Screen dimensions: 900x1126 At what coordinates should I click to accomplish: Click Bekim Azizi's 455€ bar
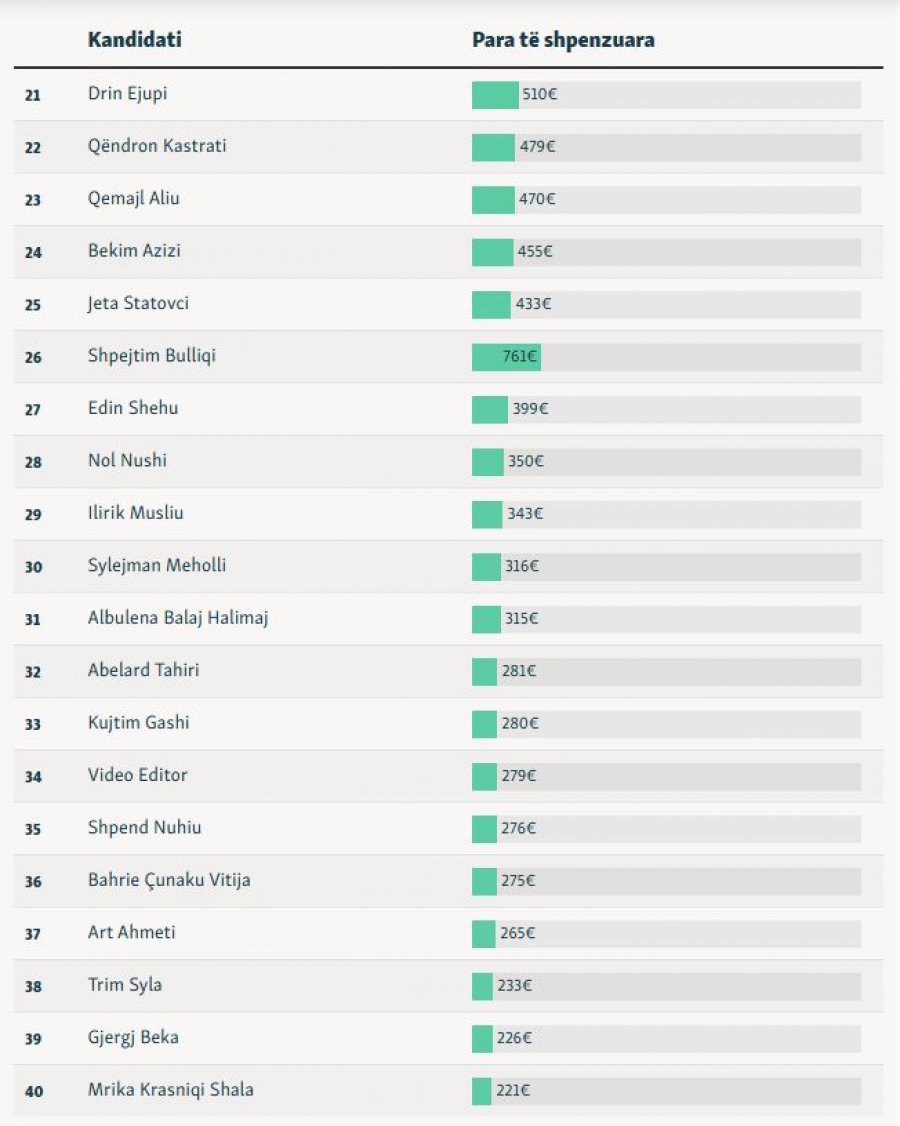coord(492,252)
